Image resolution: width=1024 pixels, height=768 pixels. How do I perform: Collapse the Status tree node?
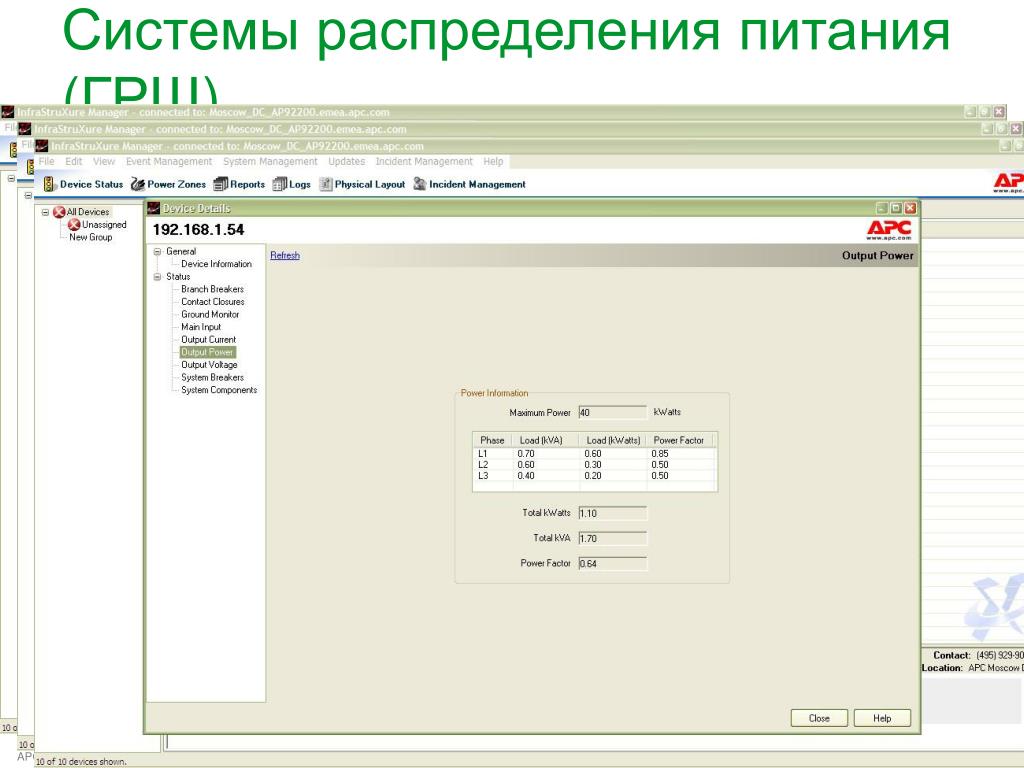click(157, 277)
